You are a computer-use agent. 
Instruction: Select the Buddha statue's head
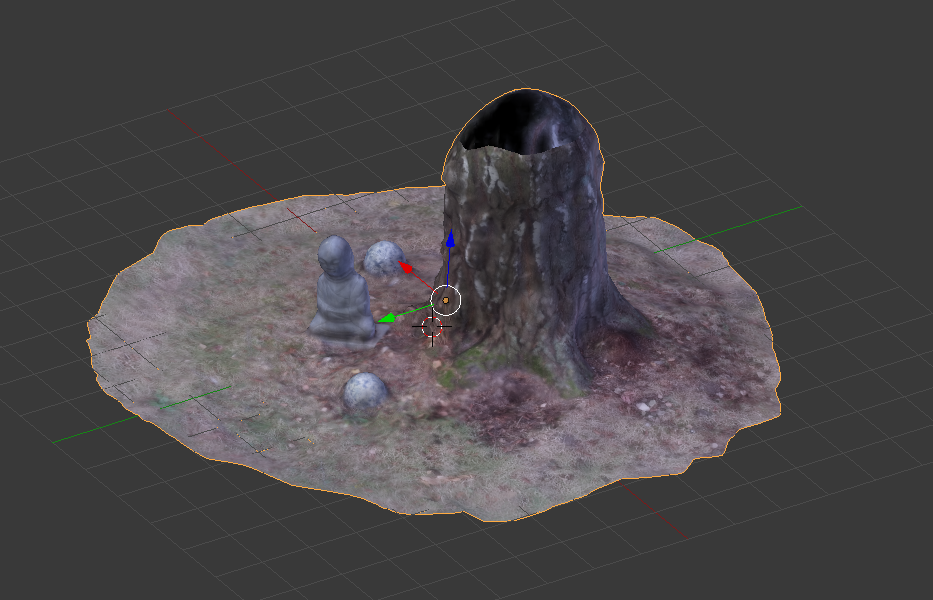pyautogui.click(x=335, y=257)
